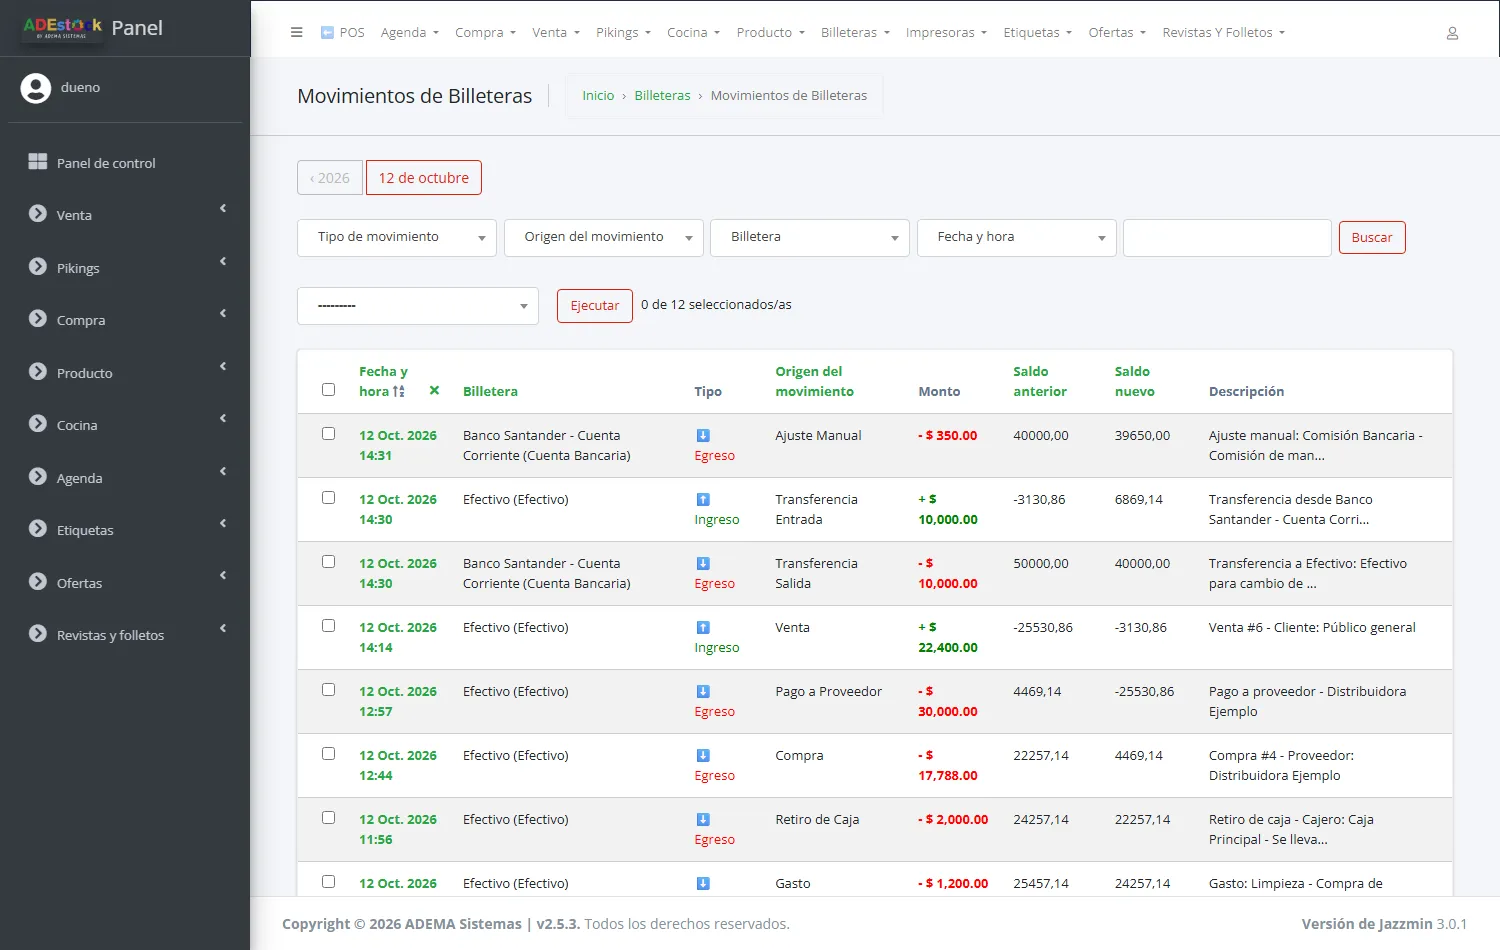The width and height of the screenshot is (1500, 950).
Task: Open the user account icon in the top bar
Action: coord(1452,33)
